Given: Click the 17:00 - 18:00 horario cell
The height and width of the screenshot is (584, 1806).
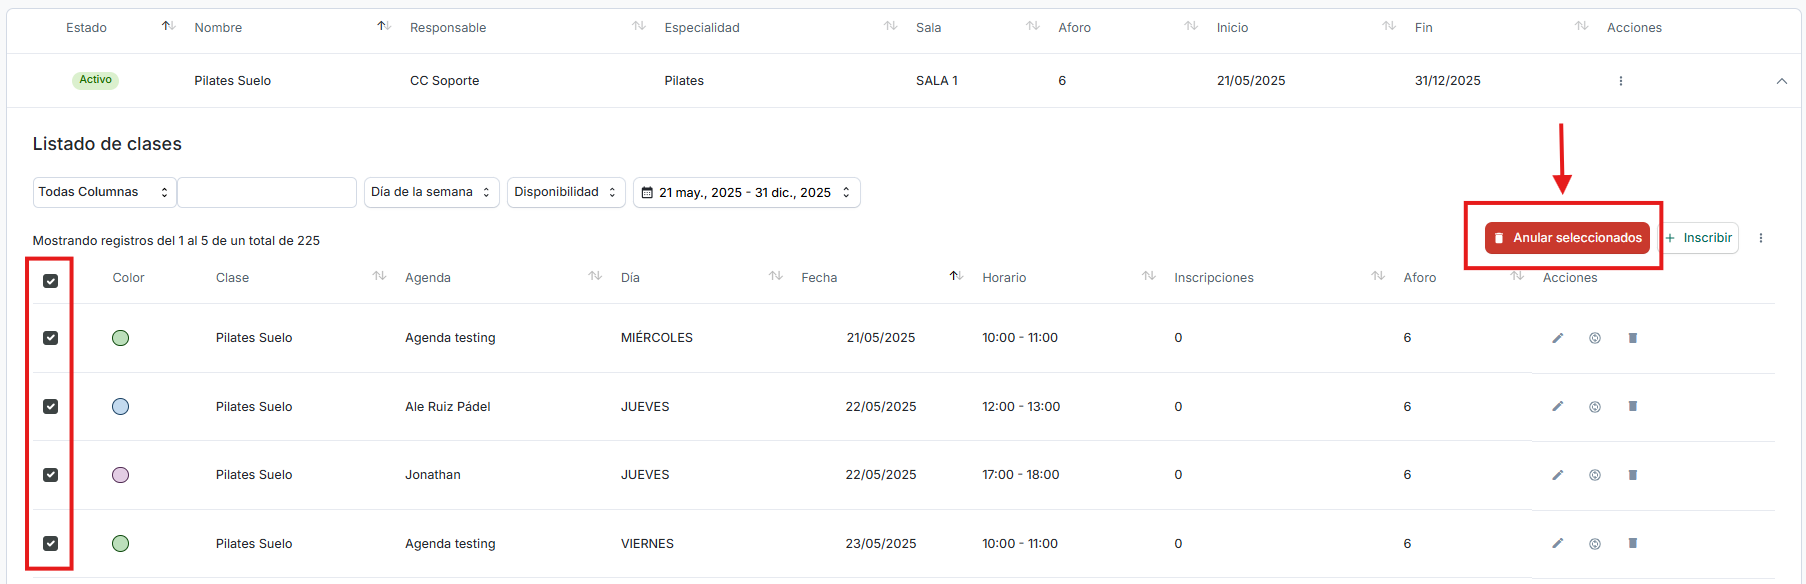Looking at the screenshot, I should (1021, 475).
